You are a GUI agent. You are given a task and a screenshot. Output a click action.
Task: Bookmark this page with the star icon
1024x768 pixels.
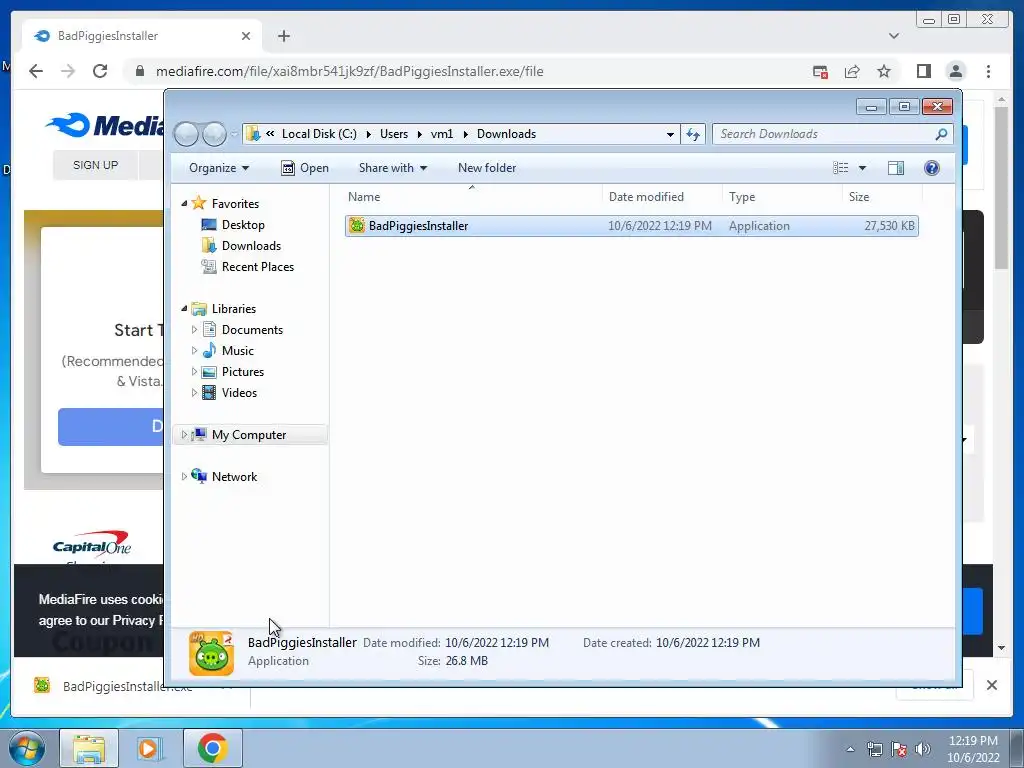pos(884,71)
